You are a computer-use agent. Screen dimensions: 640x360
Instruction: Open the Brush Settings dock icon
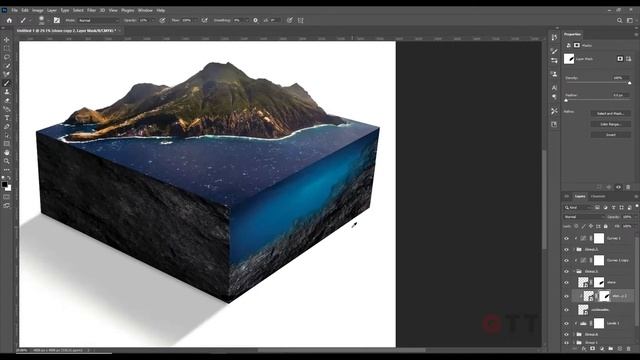click(554, 51)
